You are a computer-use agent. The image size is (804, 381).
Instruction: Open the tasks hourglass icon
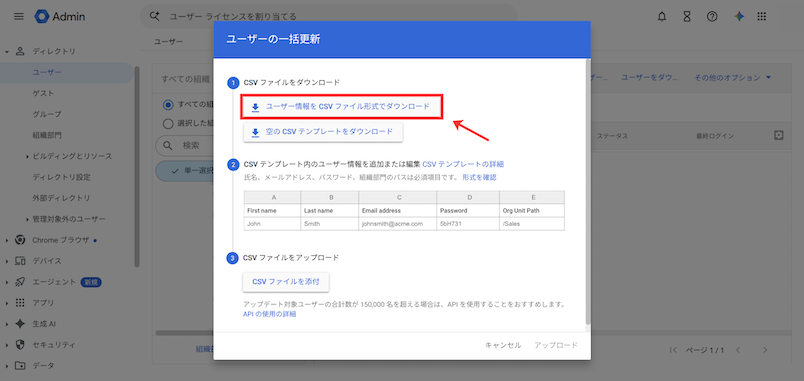point(687,16)
